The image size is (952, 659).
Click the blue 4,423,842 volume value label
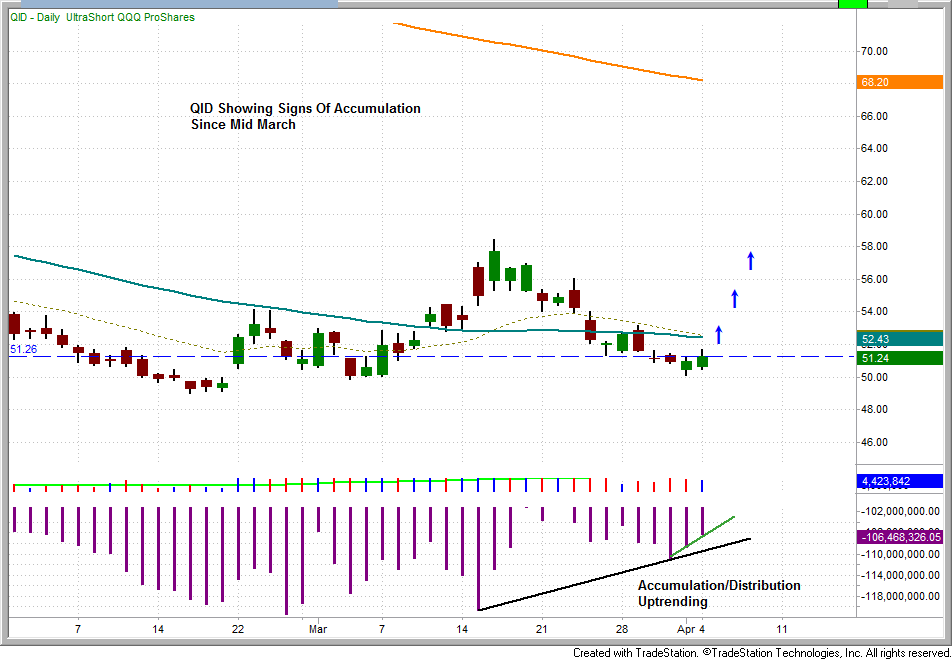pos(899,481)
